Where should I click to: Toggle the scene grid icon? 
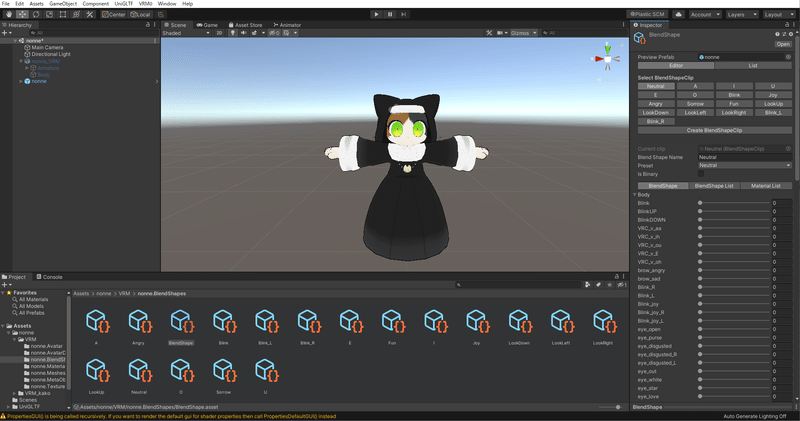(287, 33)
